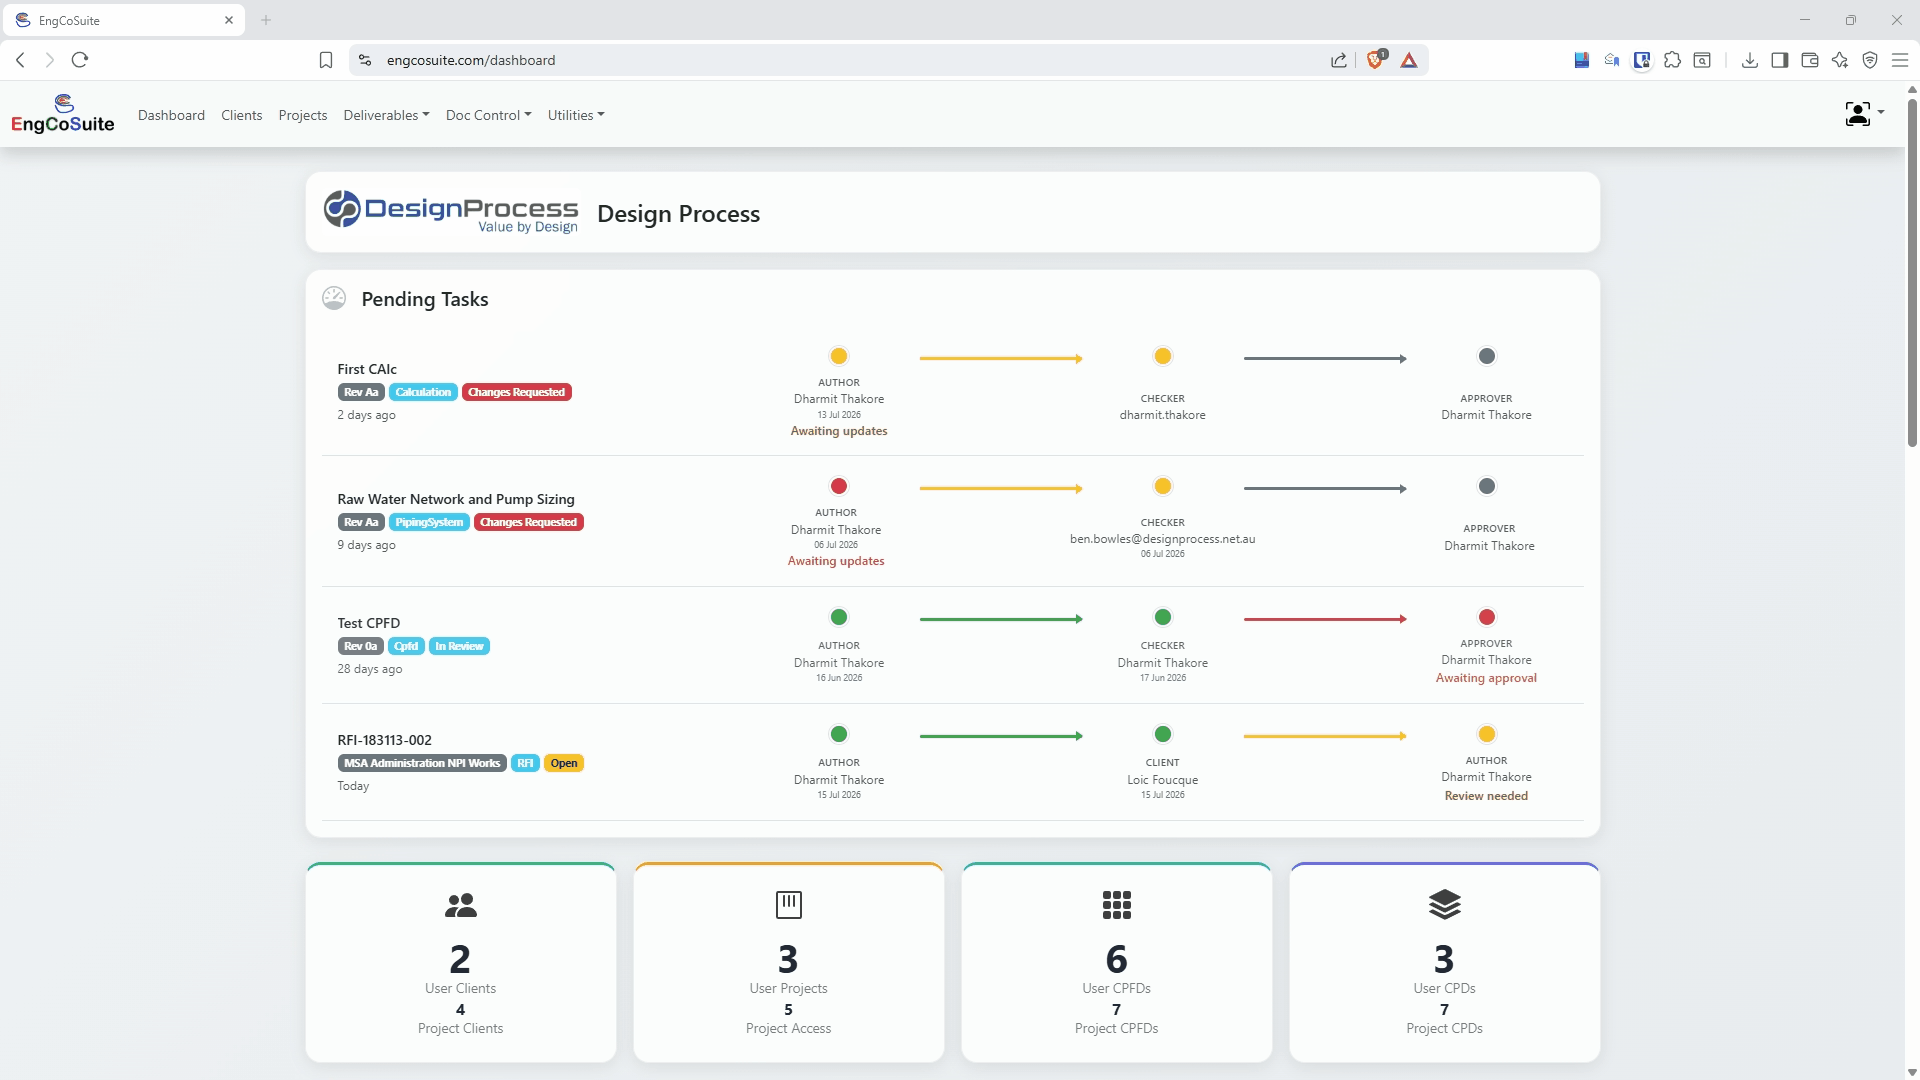The image size is (1920, 1080).
Task: Click the EngCoSuite logo
Action: click(63, 114)
